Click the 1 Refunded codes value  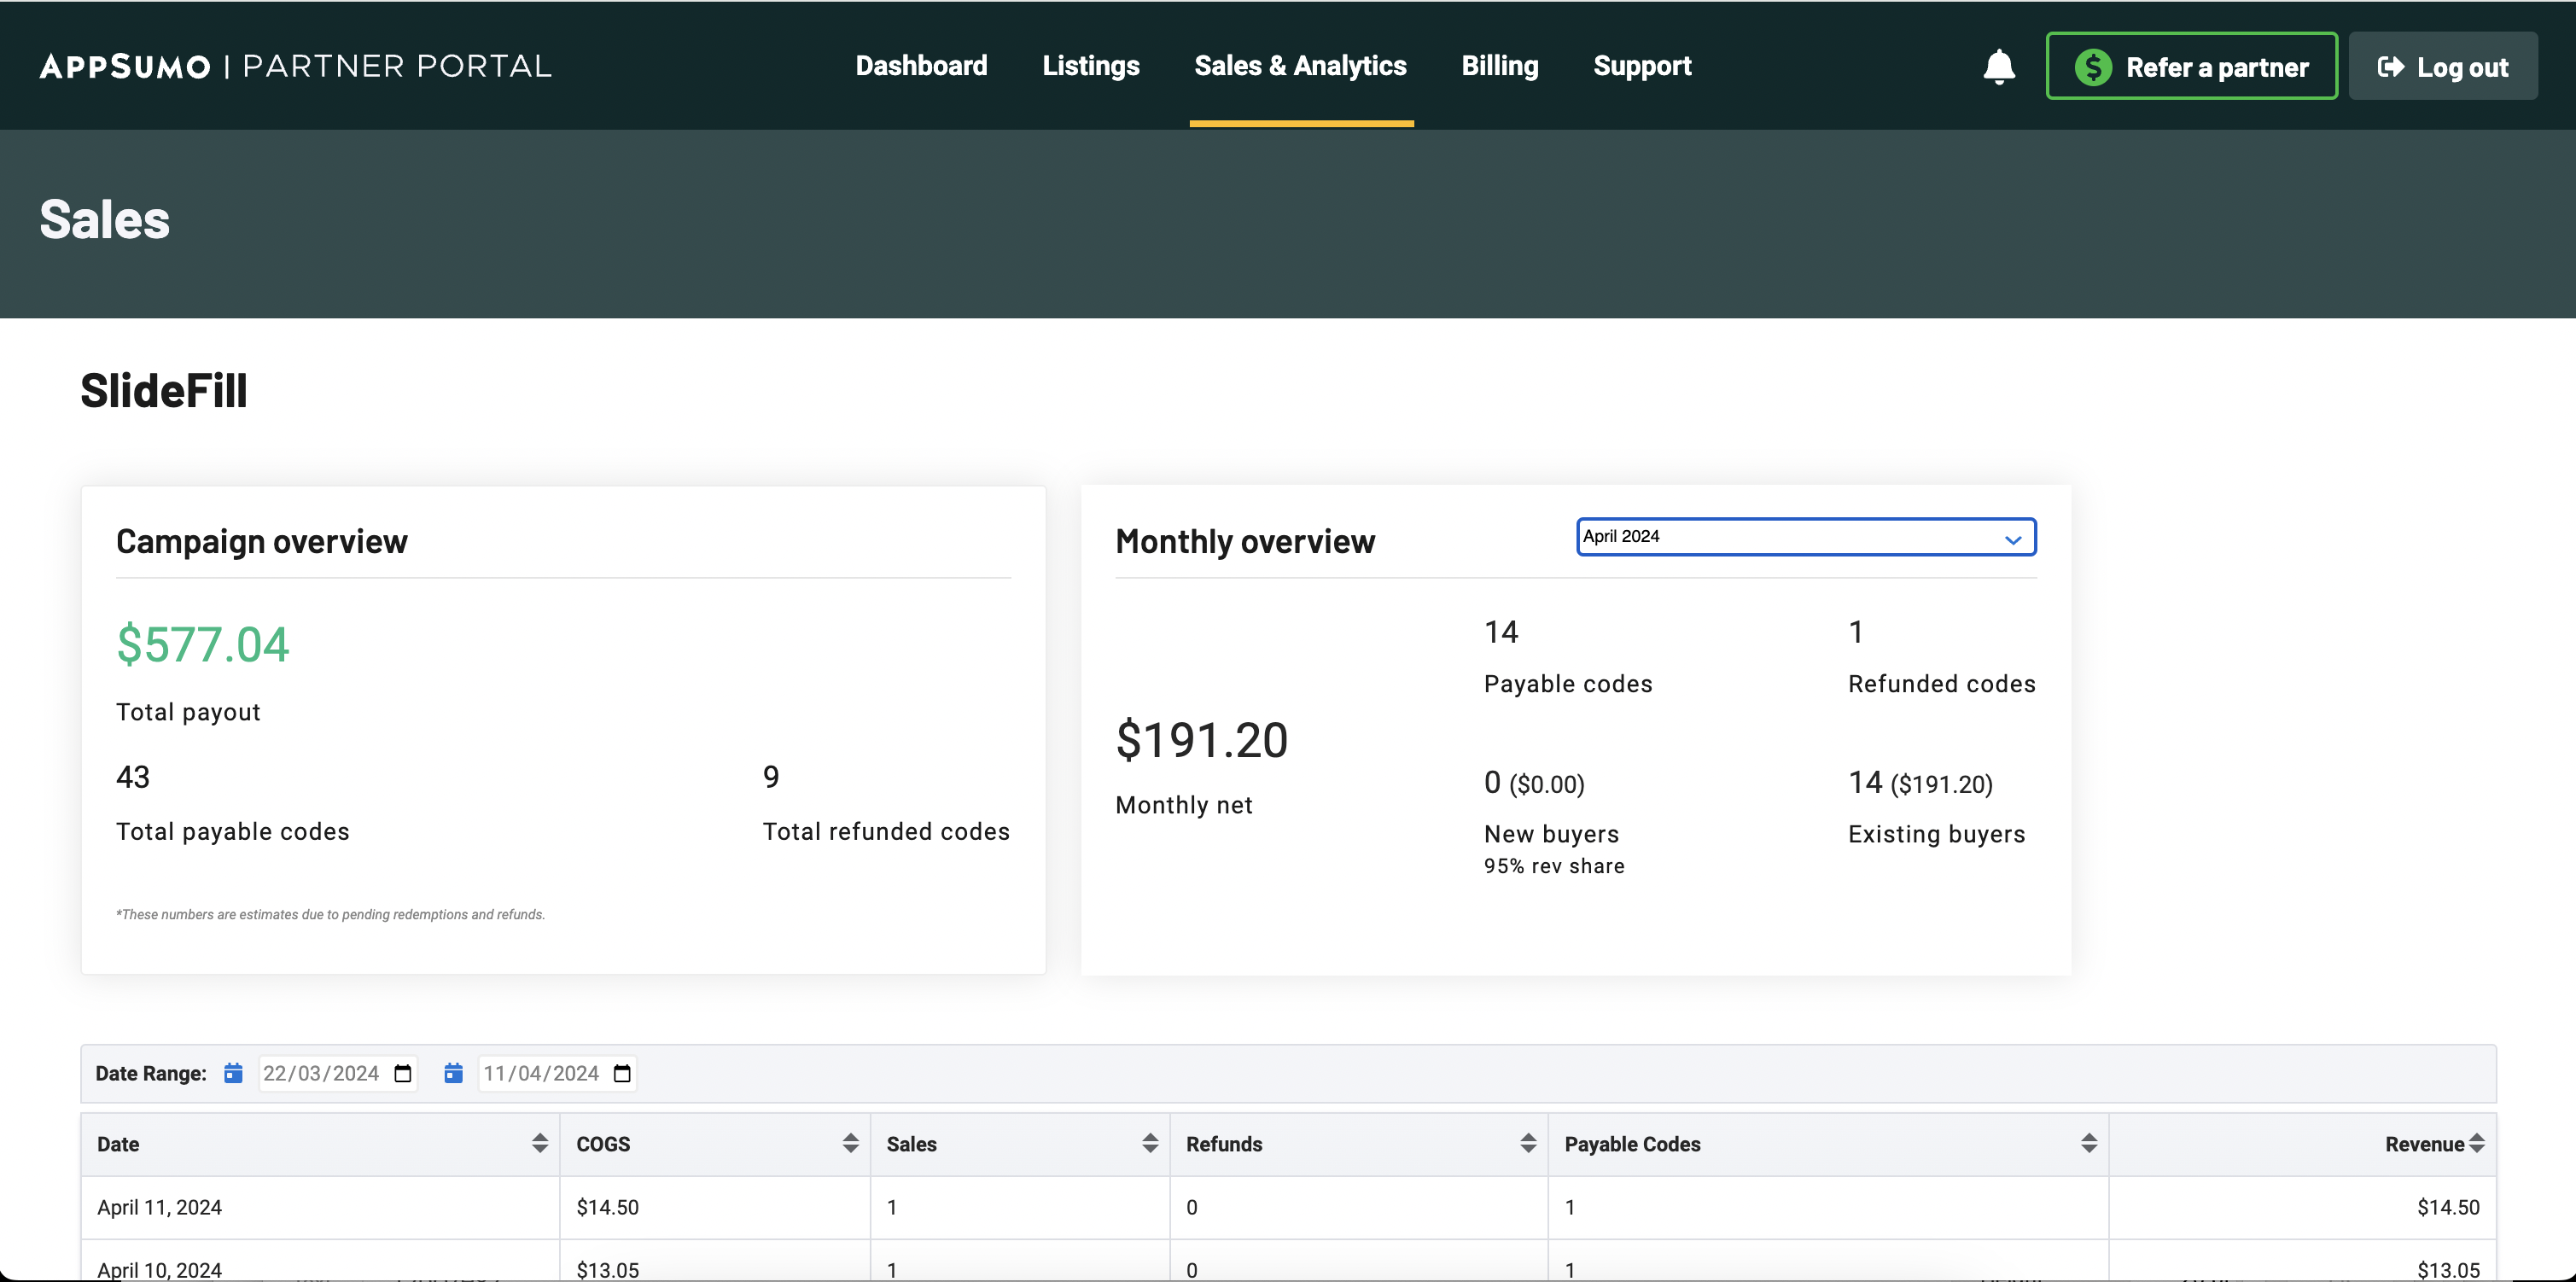point(1856,632)
